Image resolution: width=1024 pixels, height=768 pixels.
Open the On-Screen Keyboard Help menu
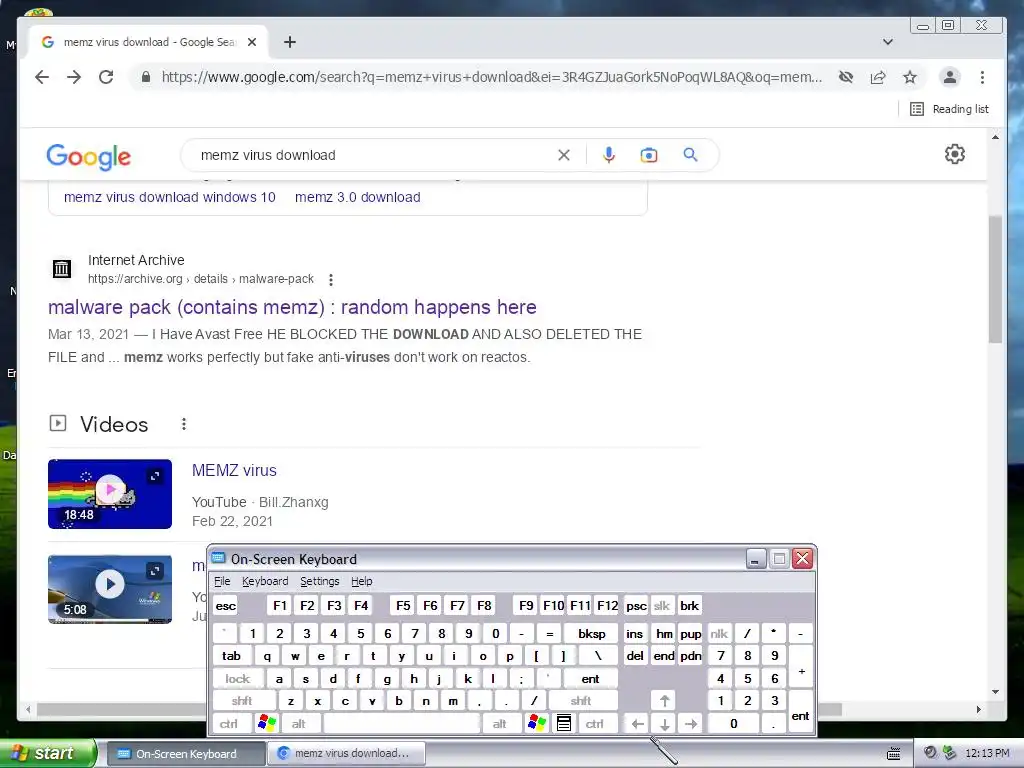click(x=361, y=581)
